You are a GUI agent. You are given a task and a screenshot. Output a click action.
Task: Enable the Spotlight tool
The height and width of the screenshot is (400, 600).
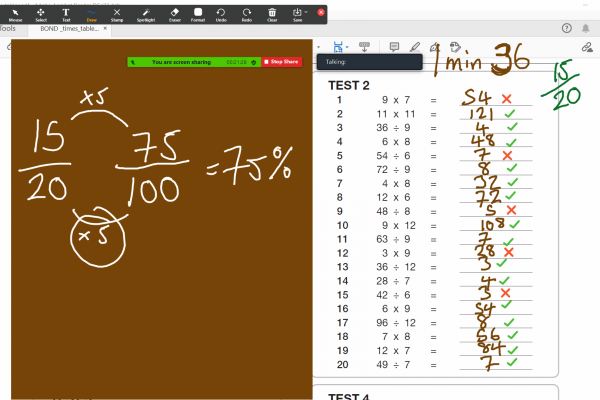[x=144, y=13]
